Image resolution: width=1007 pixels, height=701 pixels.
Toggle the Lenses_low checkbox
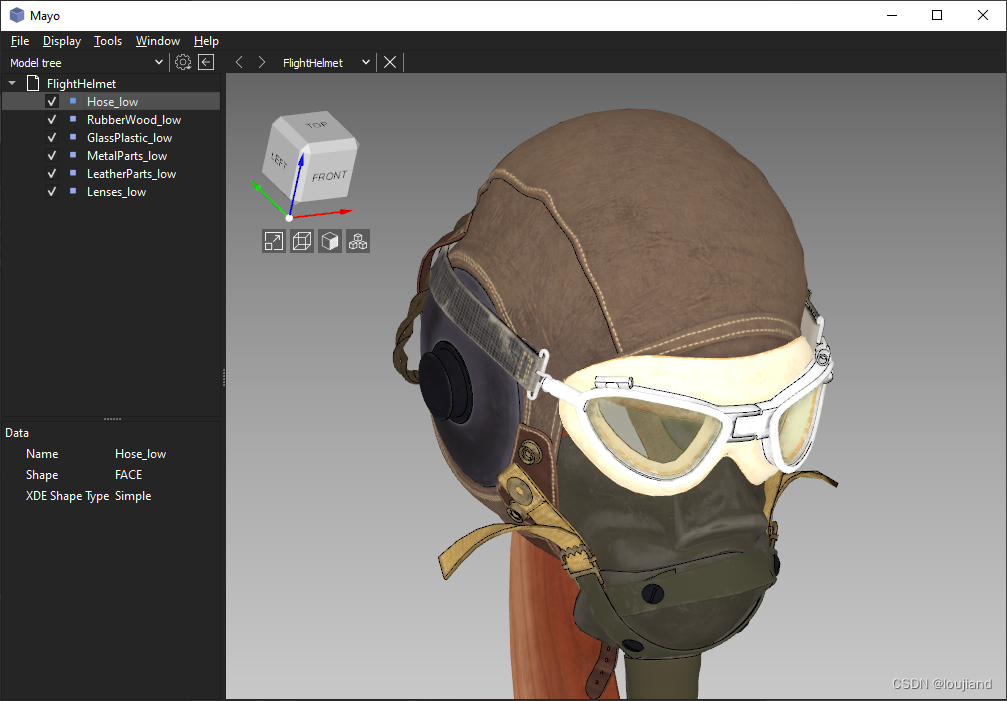pyautogui.click(x=51, y=191)
